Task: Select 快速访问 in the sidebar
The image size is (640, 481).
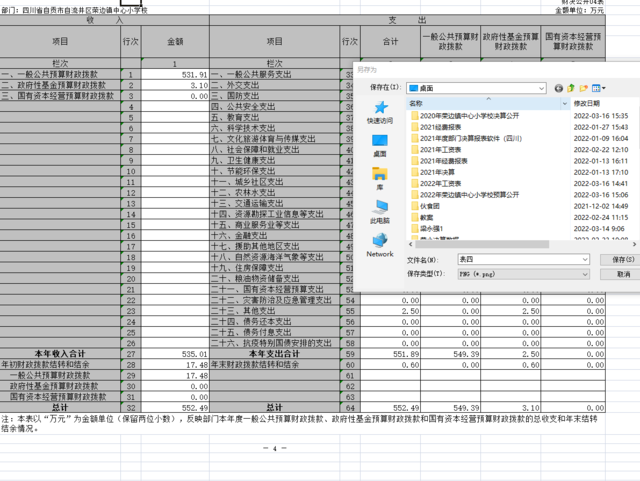Action: click(x=380, y=112)
